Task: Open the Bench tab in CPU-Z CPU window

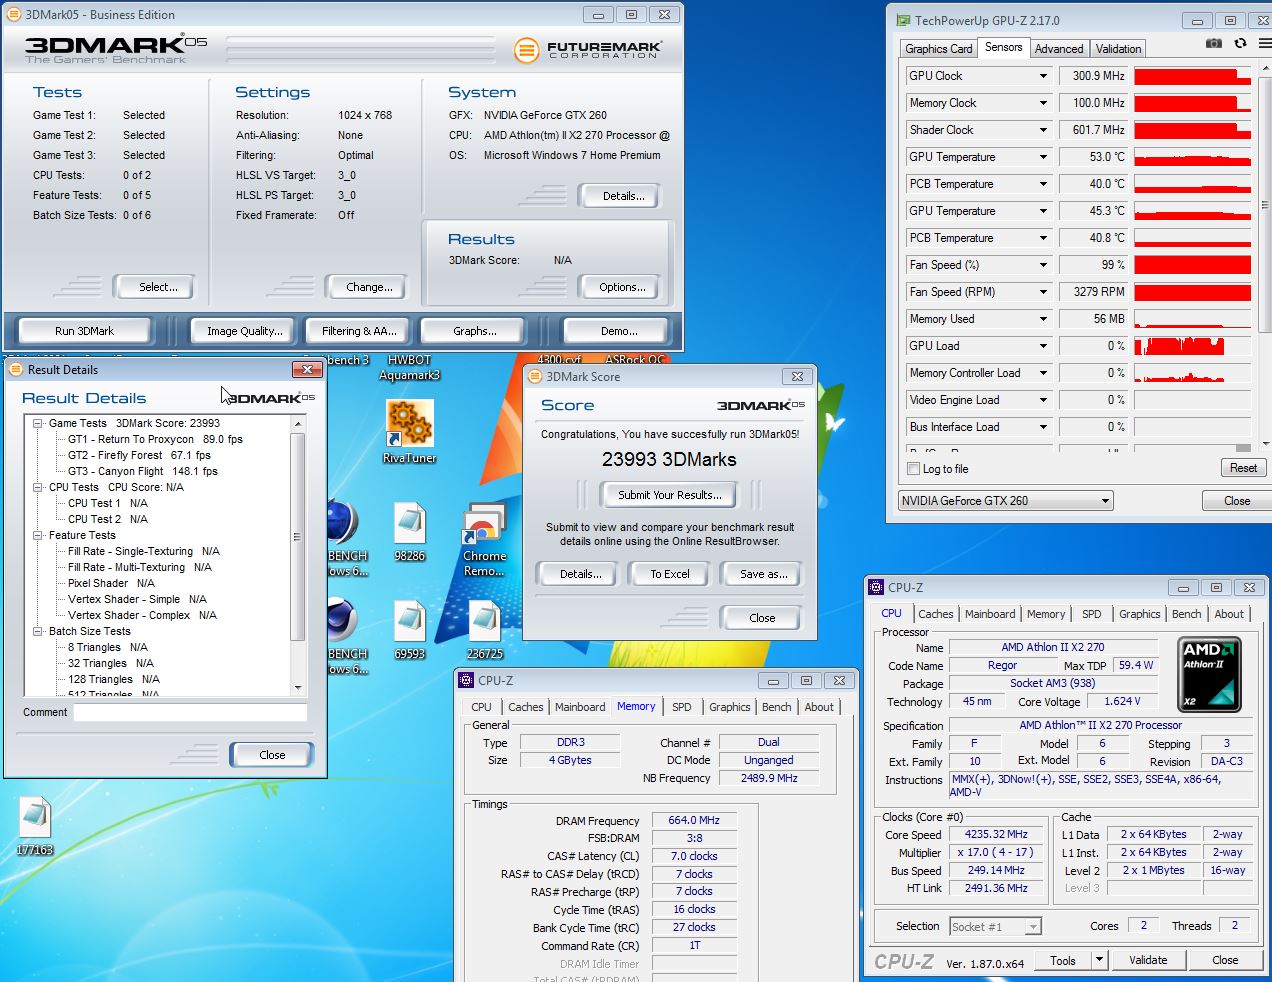Action: click(1186, 614)
